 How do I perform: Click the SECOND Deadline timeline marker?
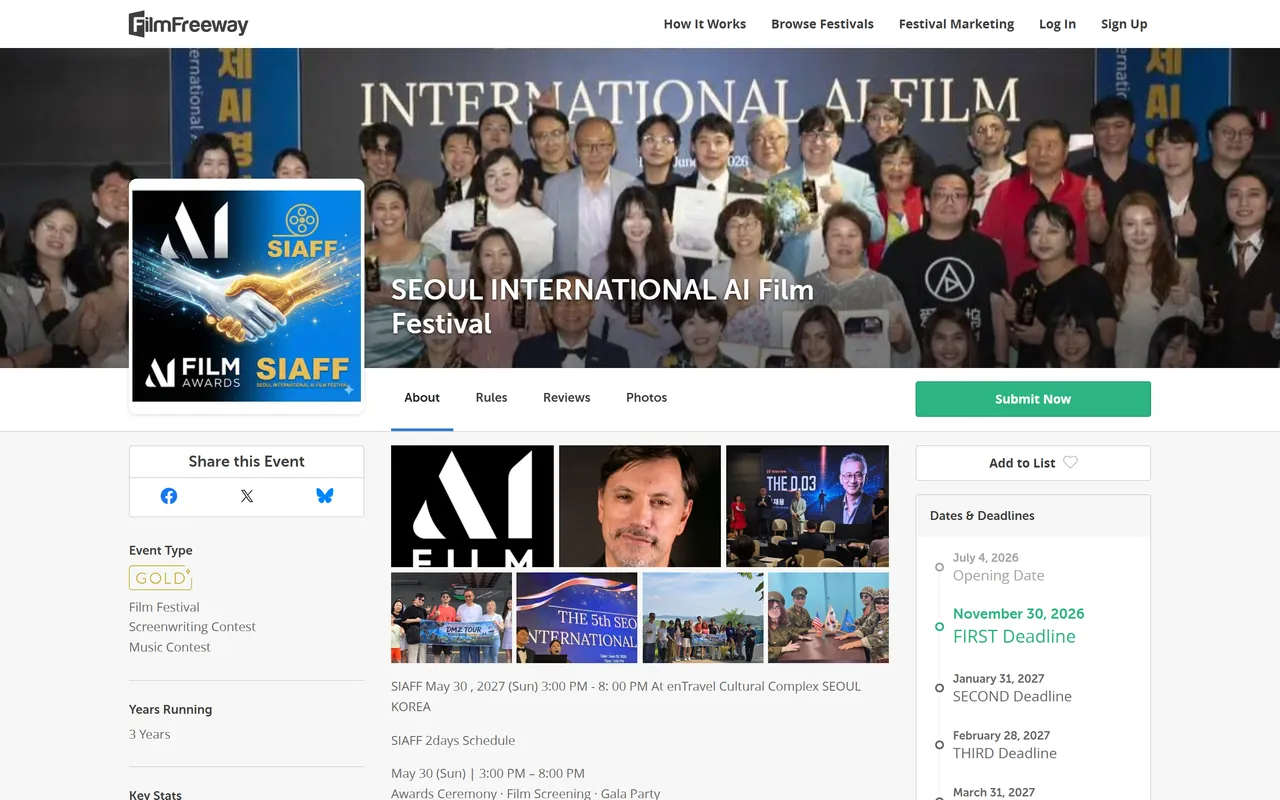pos(939,688)
